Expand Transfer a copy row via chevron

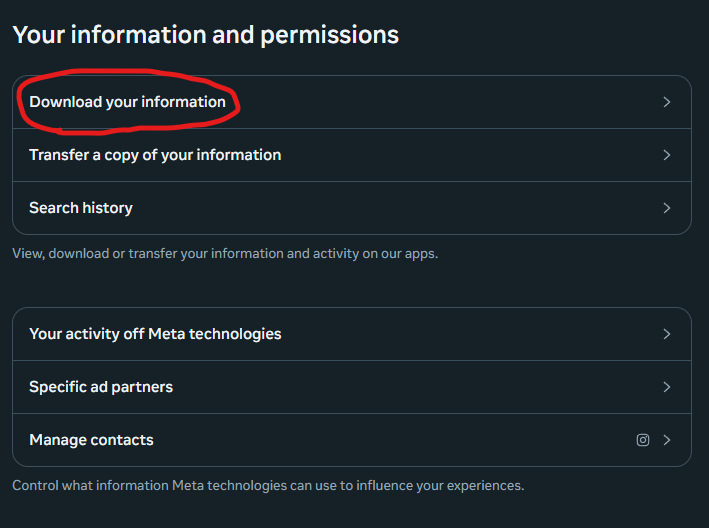[667, 155]
